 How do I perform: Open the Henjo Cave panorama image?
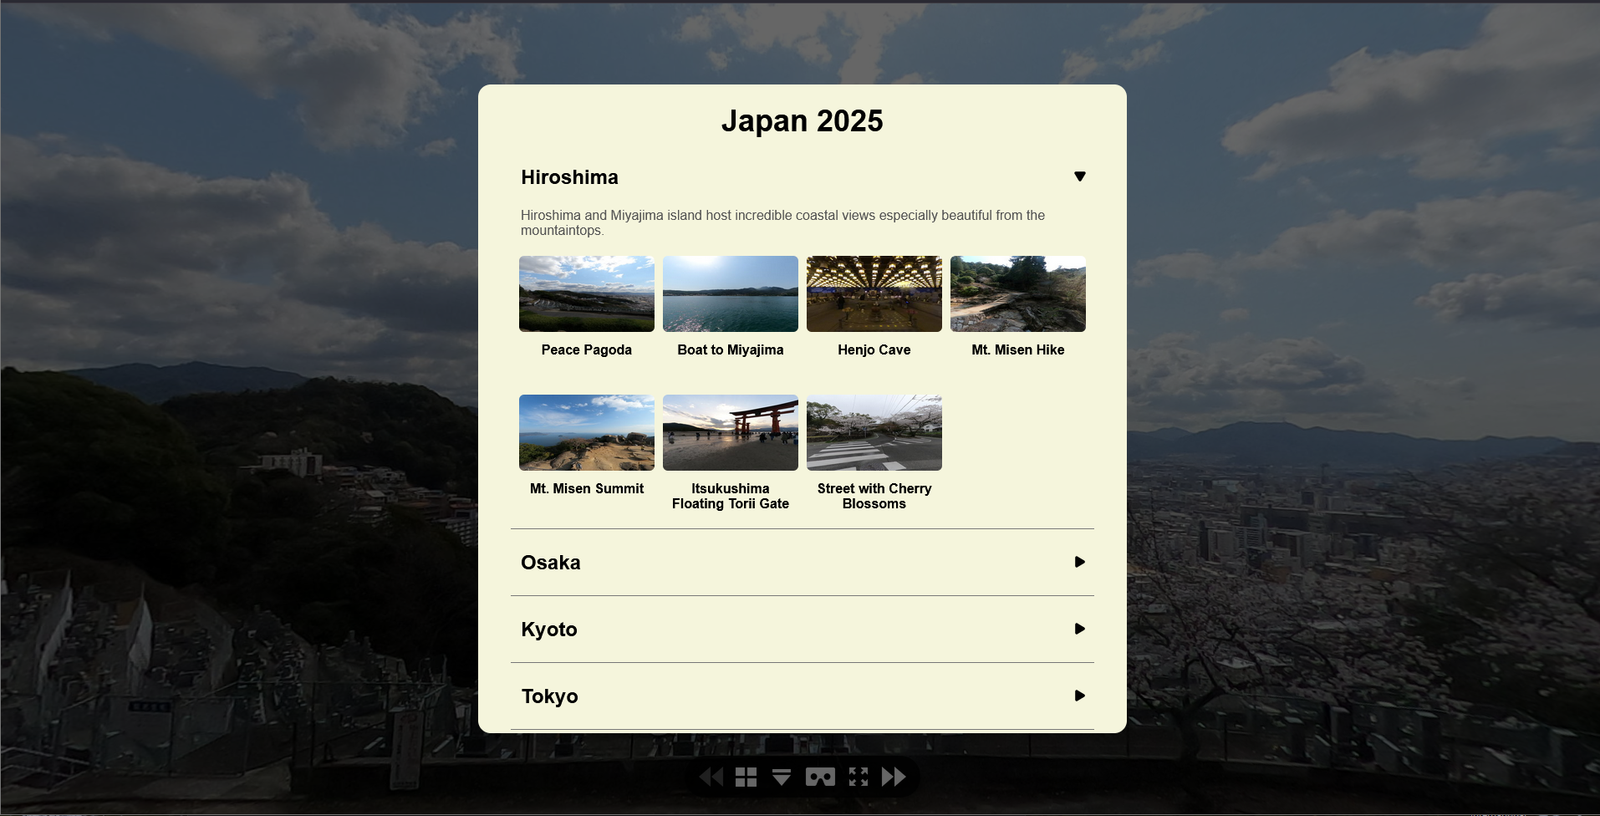point(874,294)
